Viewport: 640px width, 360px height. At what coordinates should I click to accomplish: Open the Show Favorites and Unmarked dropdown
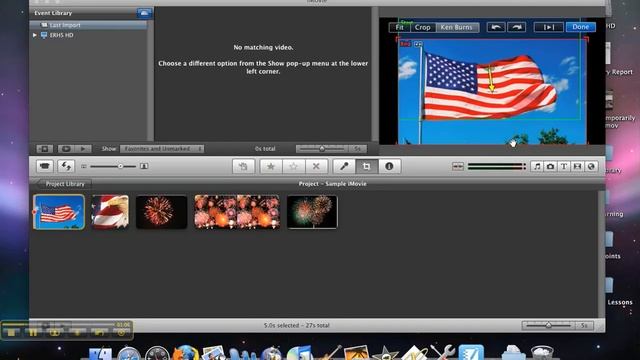(162, 149)
